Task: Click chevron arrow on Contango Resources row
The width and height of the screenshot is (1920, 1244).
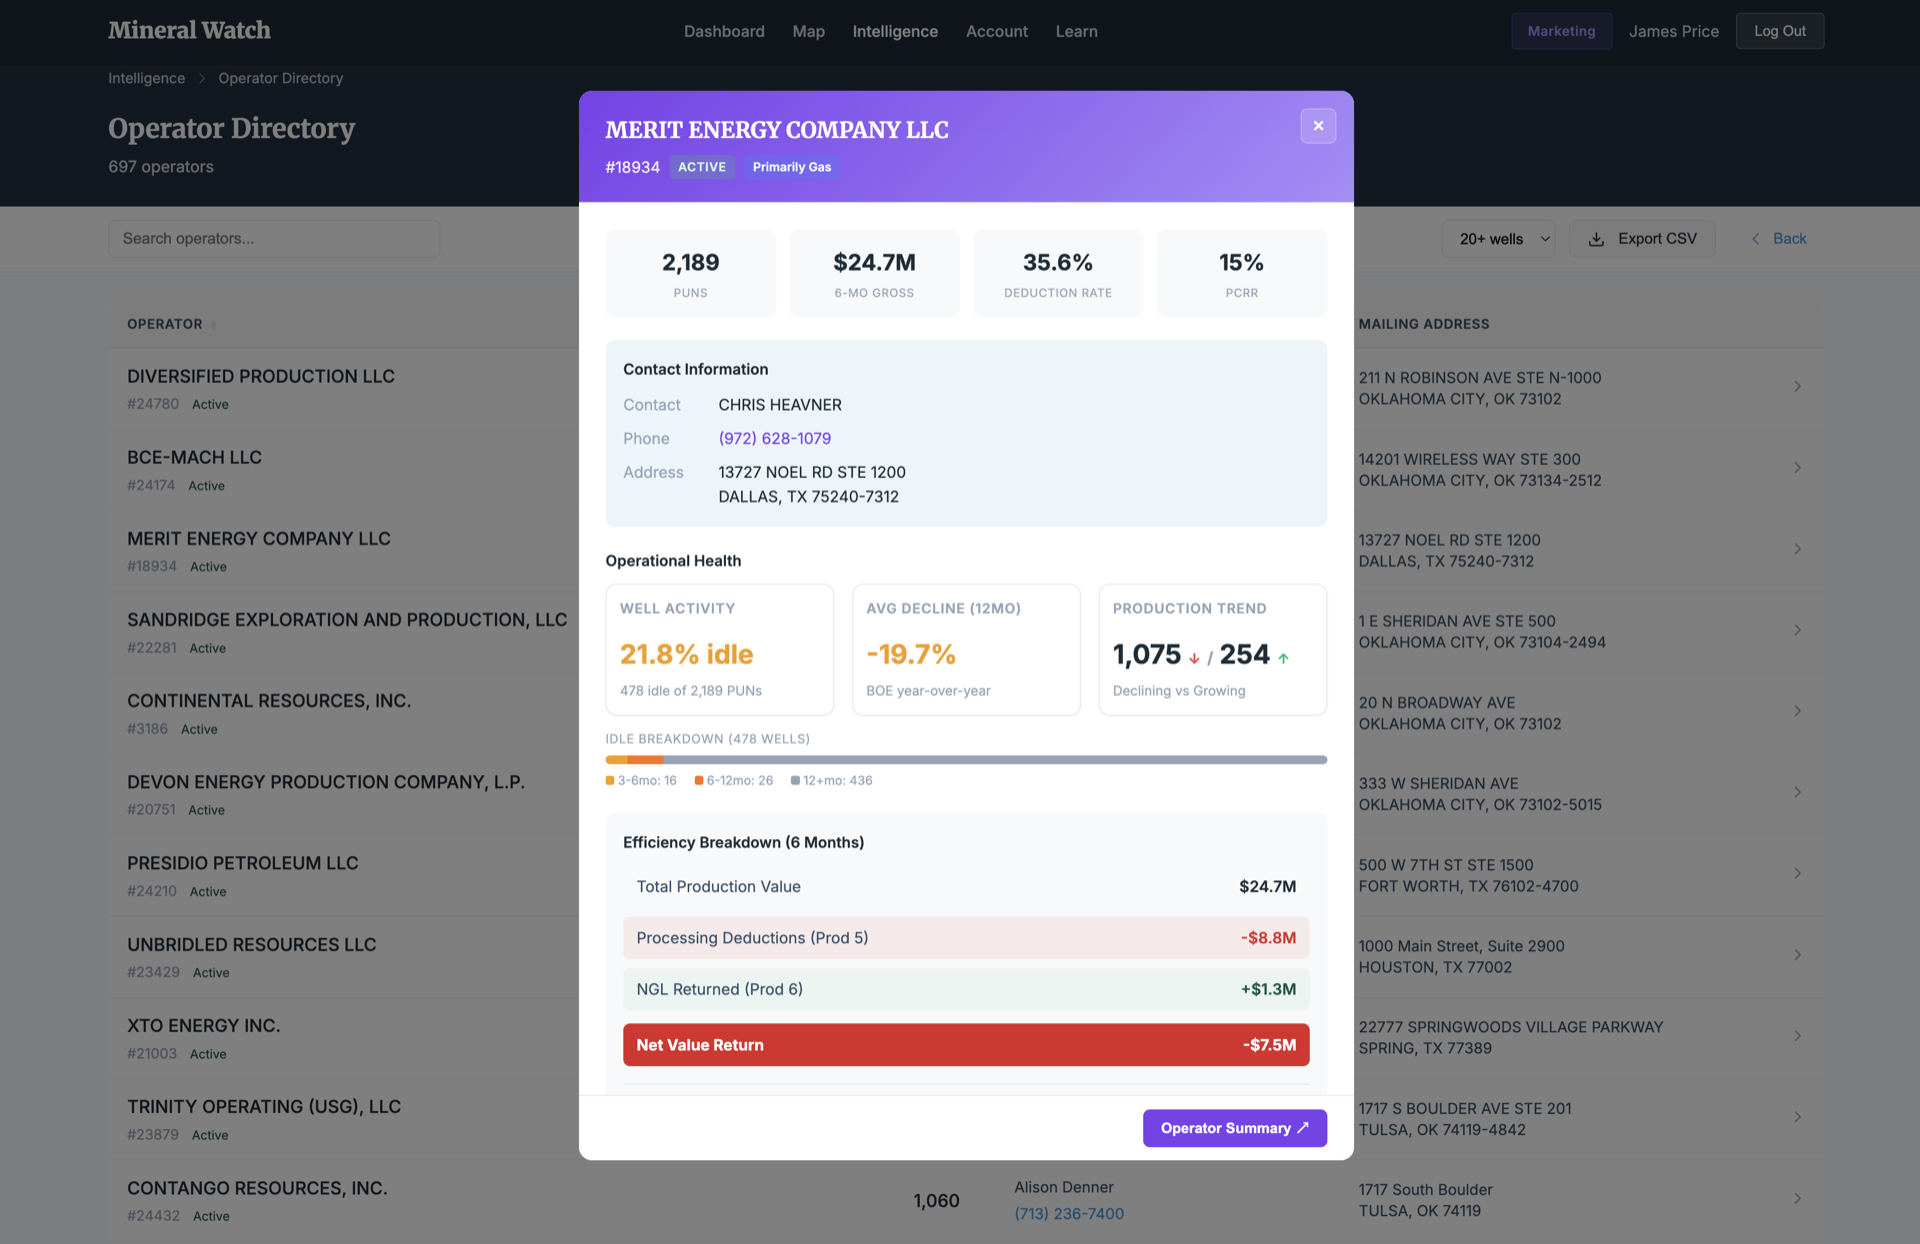Action: pos(1797,1199)
